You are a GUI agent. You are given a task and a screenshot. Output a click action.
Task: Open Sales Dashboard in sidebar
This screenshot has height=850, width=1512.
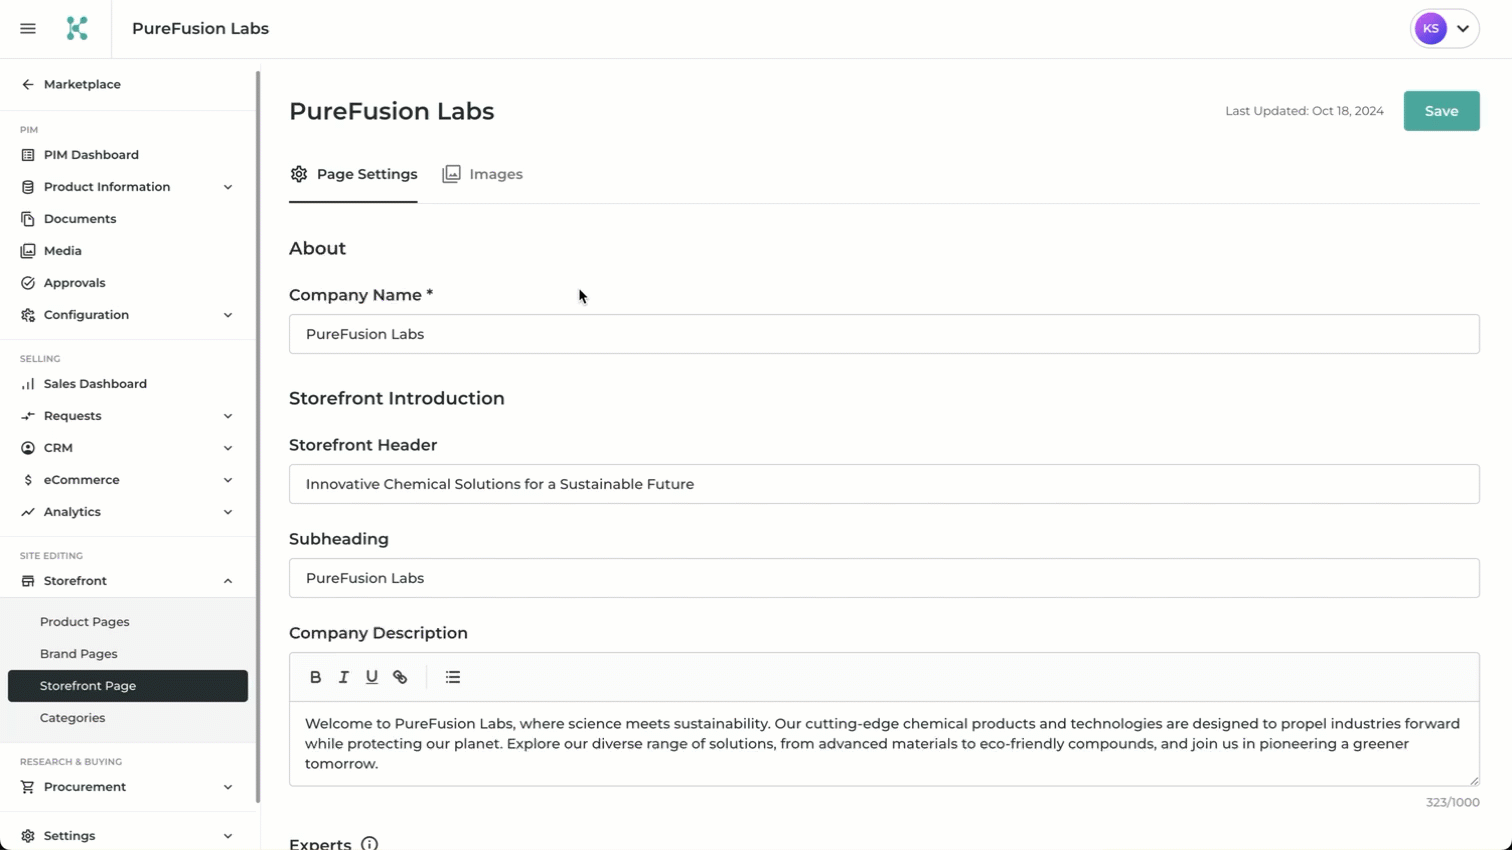95,384
